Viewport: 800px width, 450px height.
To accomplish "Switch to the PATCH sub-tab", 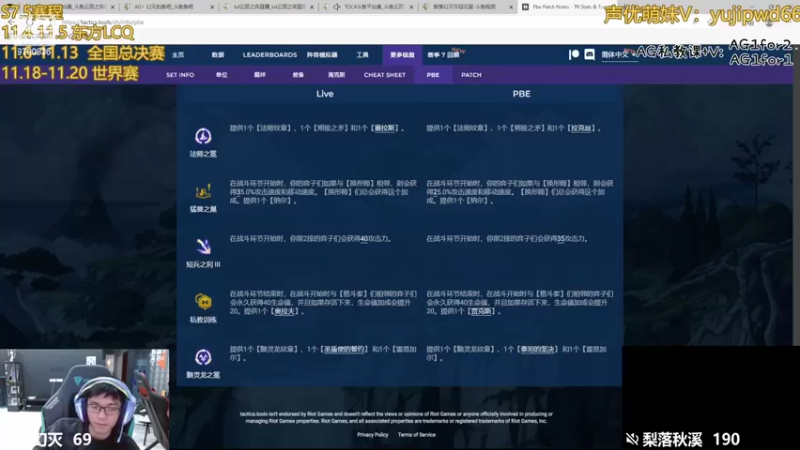I will (x=471, y=75).
